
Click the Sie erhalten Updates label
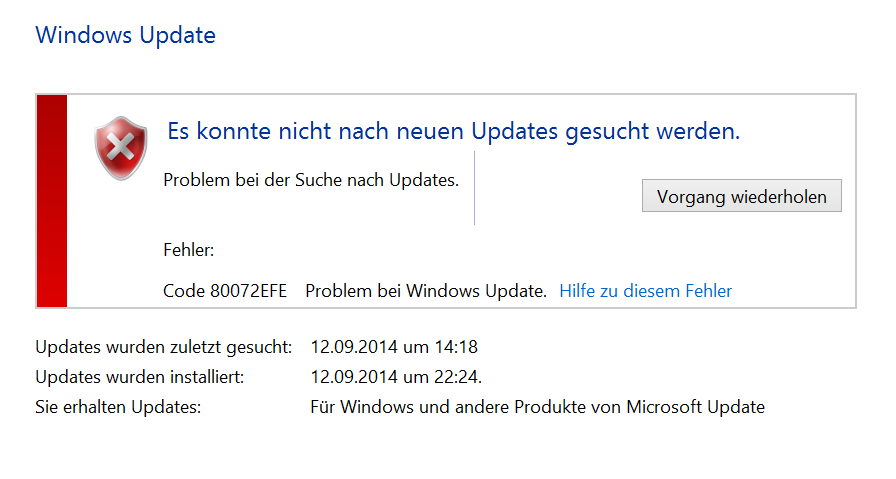point(118,407)
